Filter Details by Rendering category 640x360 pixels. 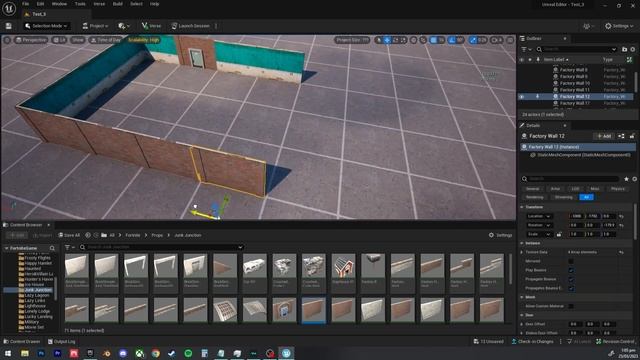tap(535, 197)
